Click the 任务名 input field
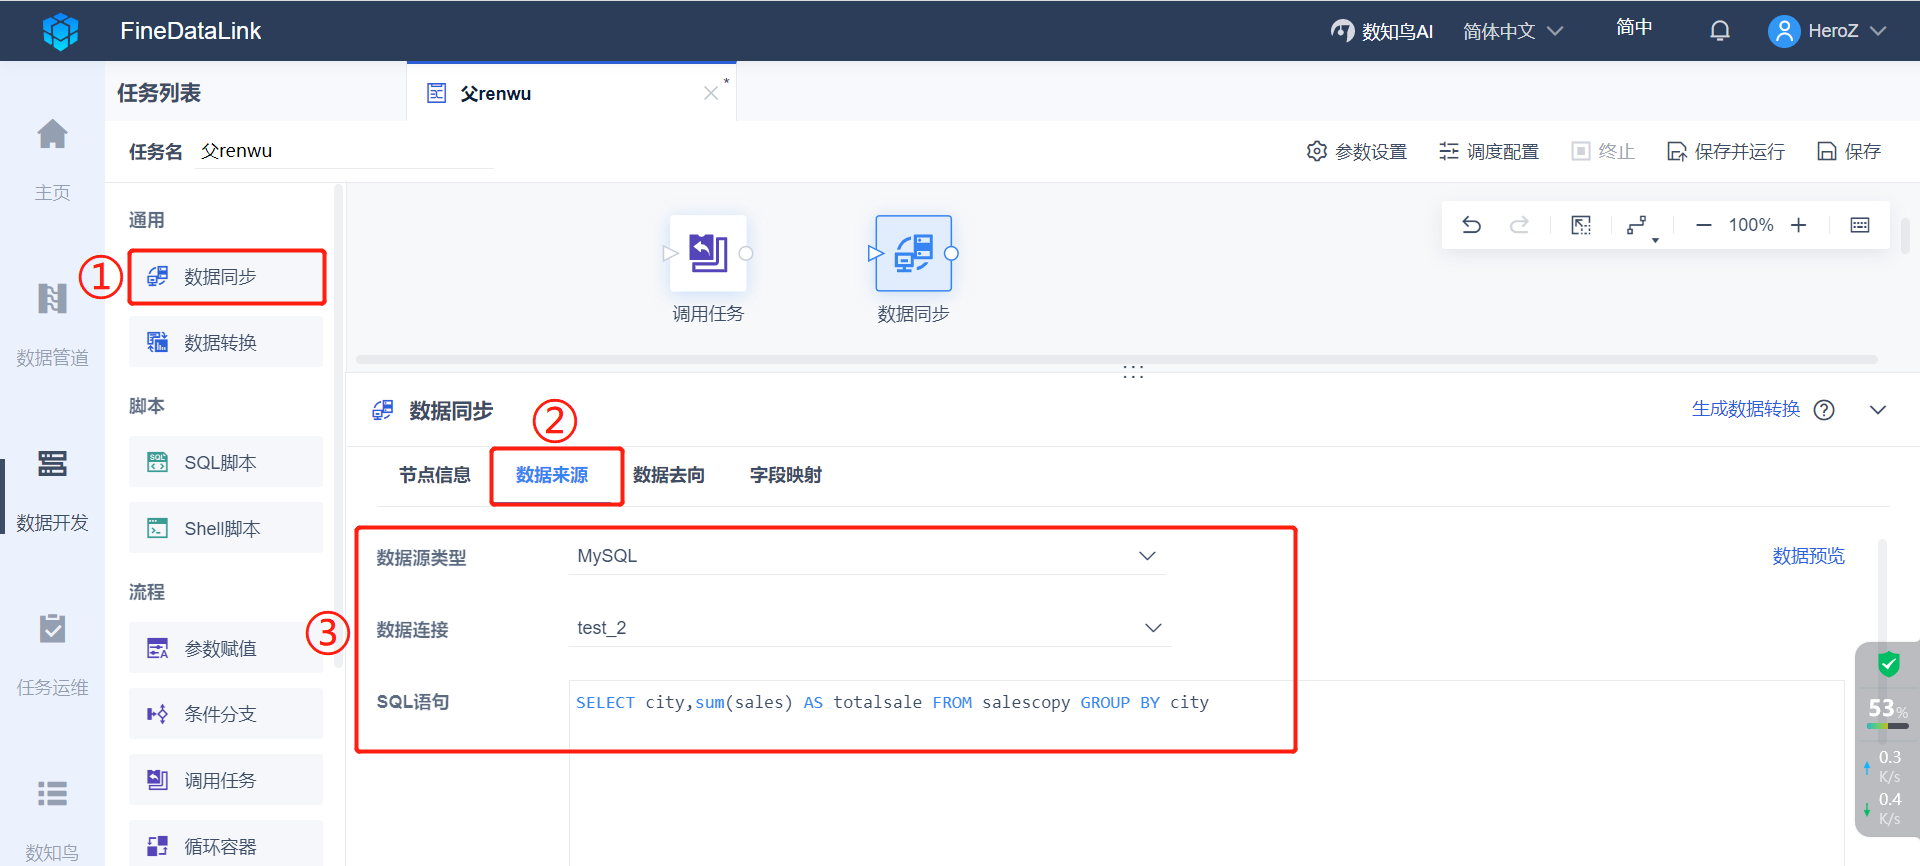Image resolution: width=1920 pixels, height=866 pixels. (x=344, y=151)
